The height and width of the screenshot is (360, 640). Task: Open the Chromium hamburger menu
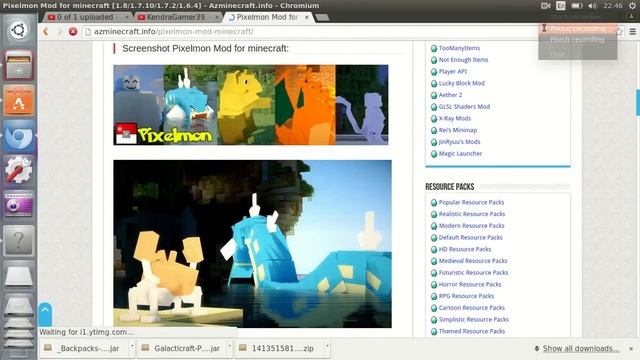[x=633, y=31]
